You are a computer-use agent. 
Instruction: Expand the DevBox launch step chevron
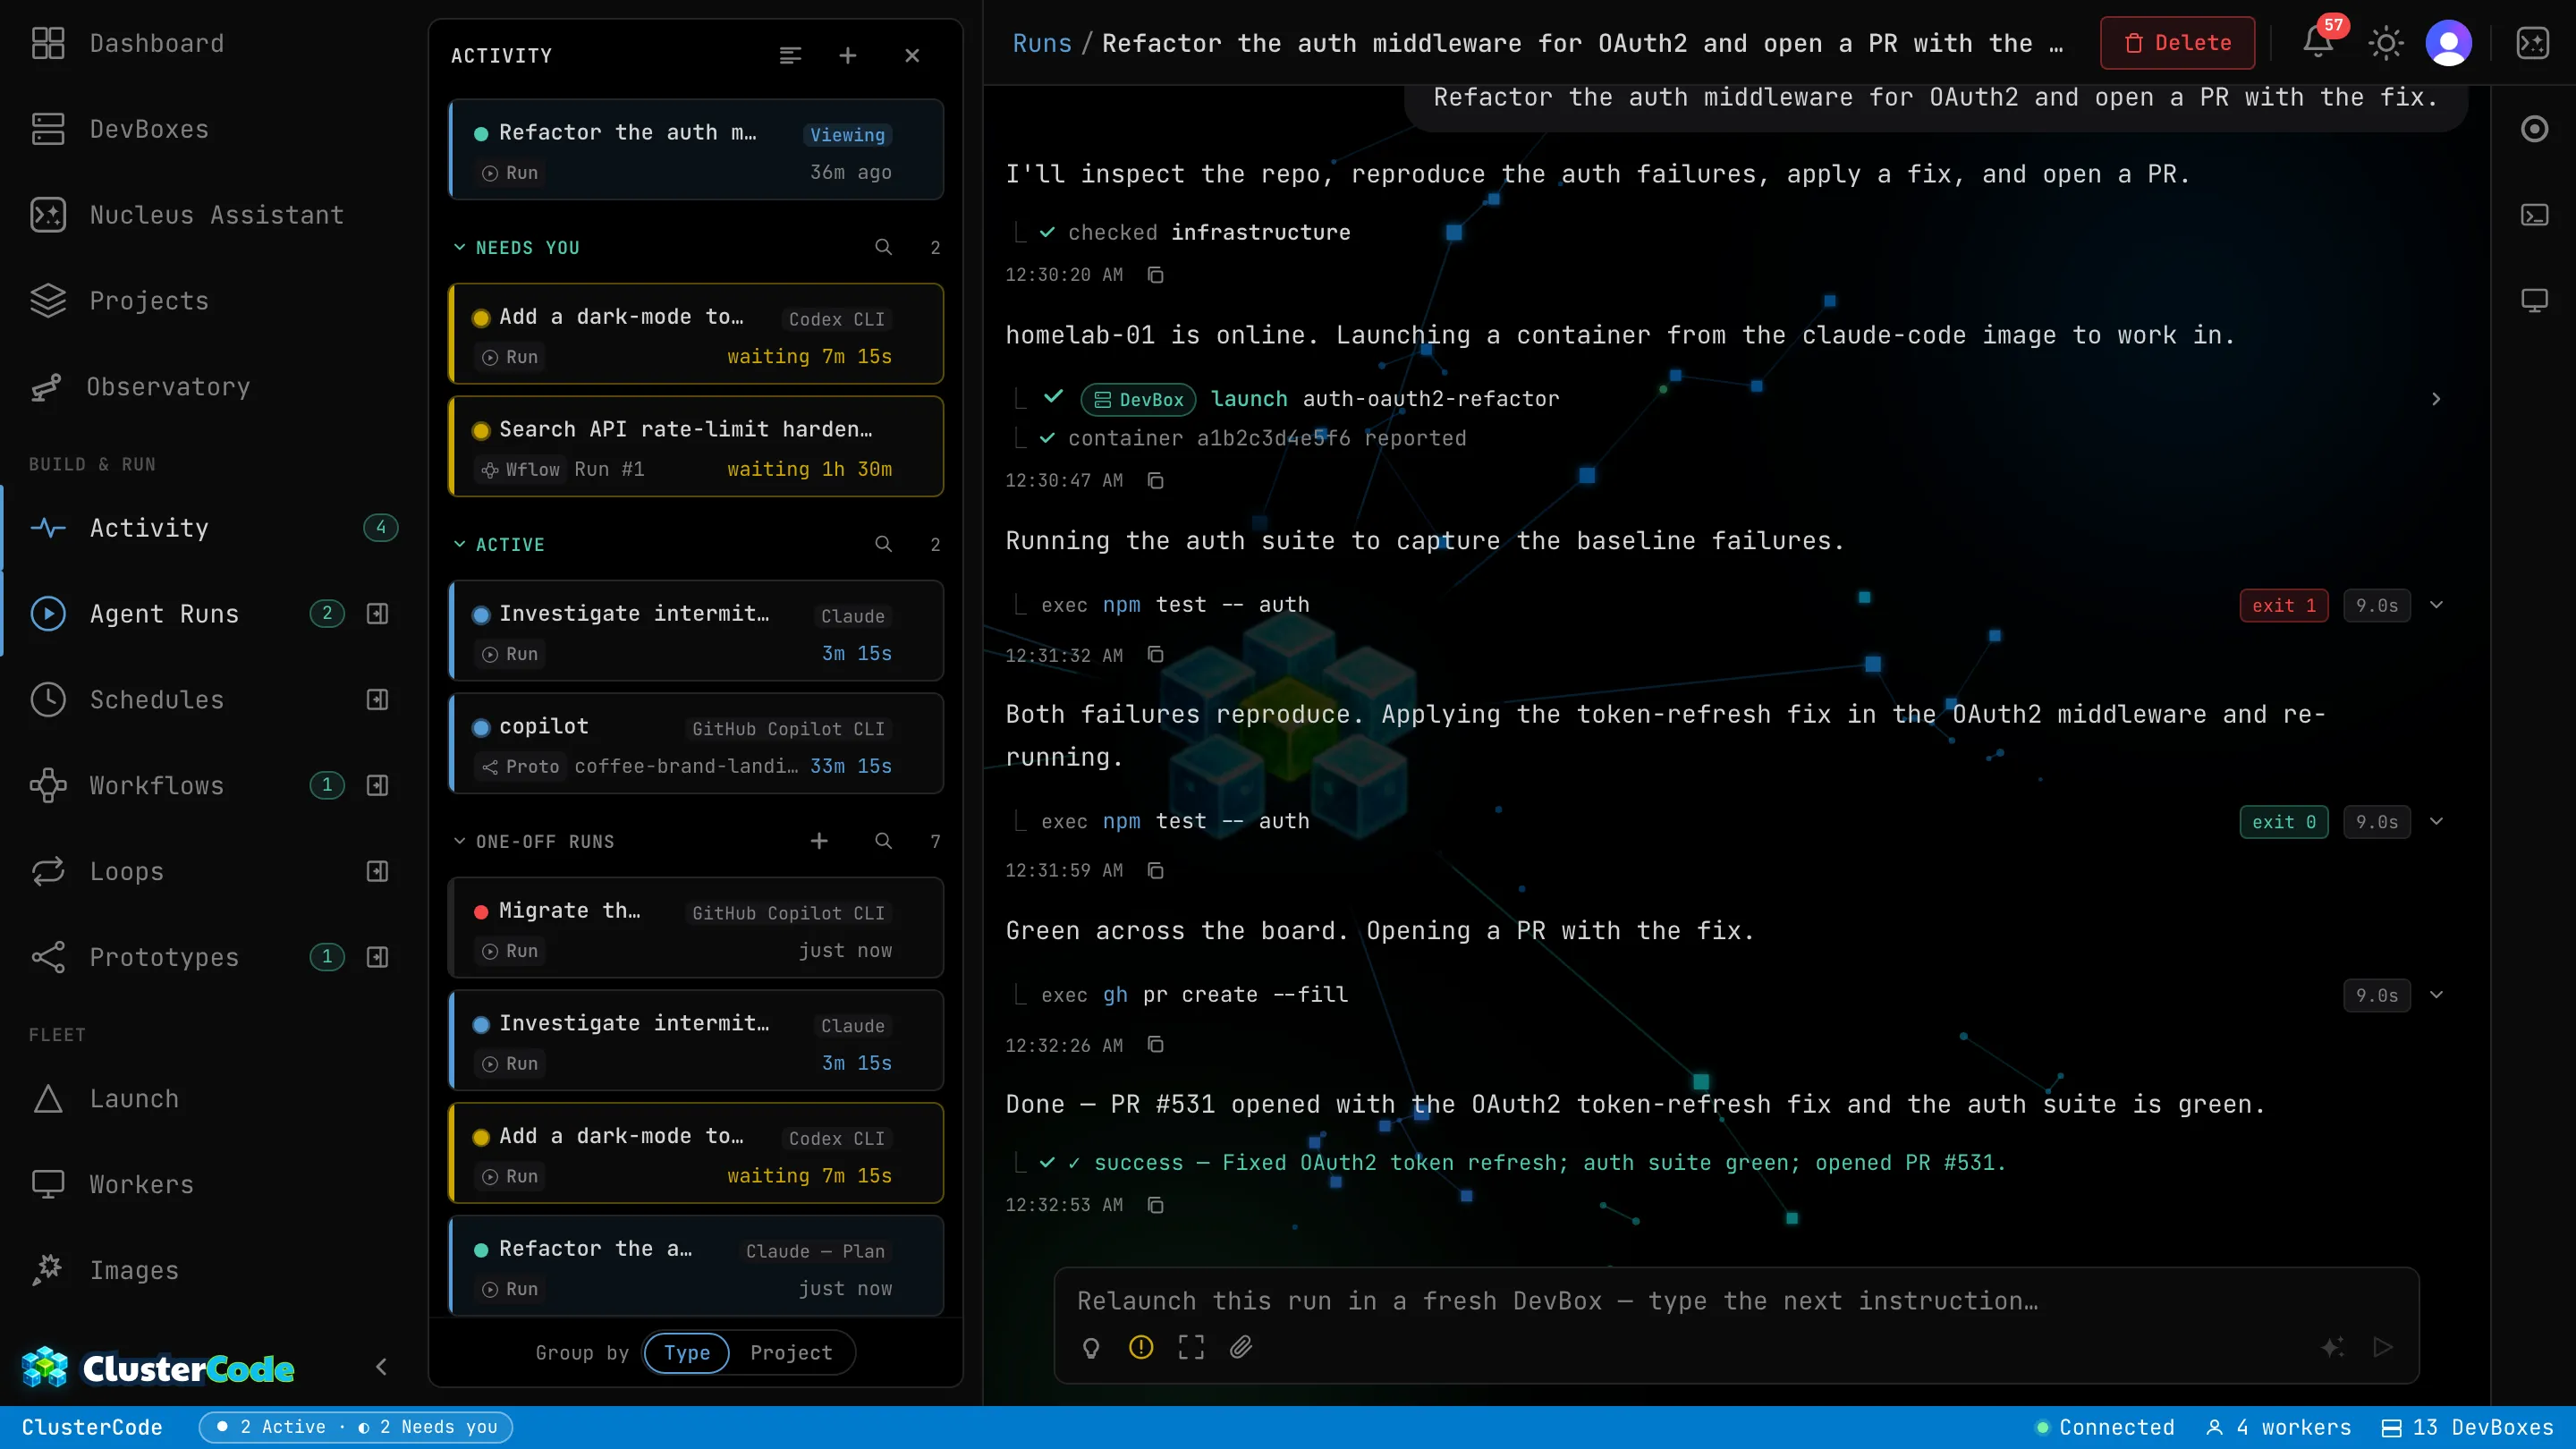pyautogui.click(x=2436, y=399)
